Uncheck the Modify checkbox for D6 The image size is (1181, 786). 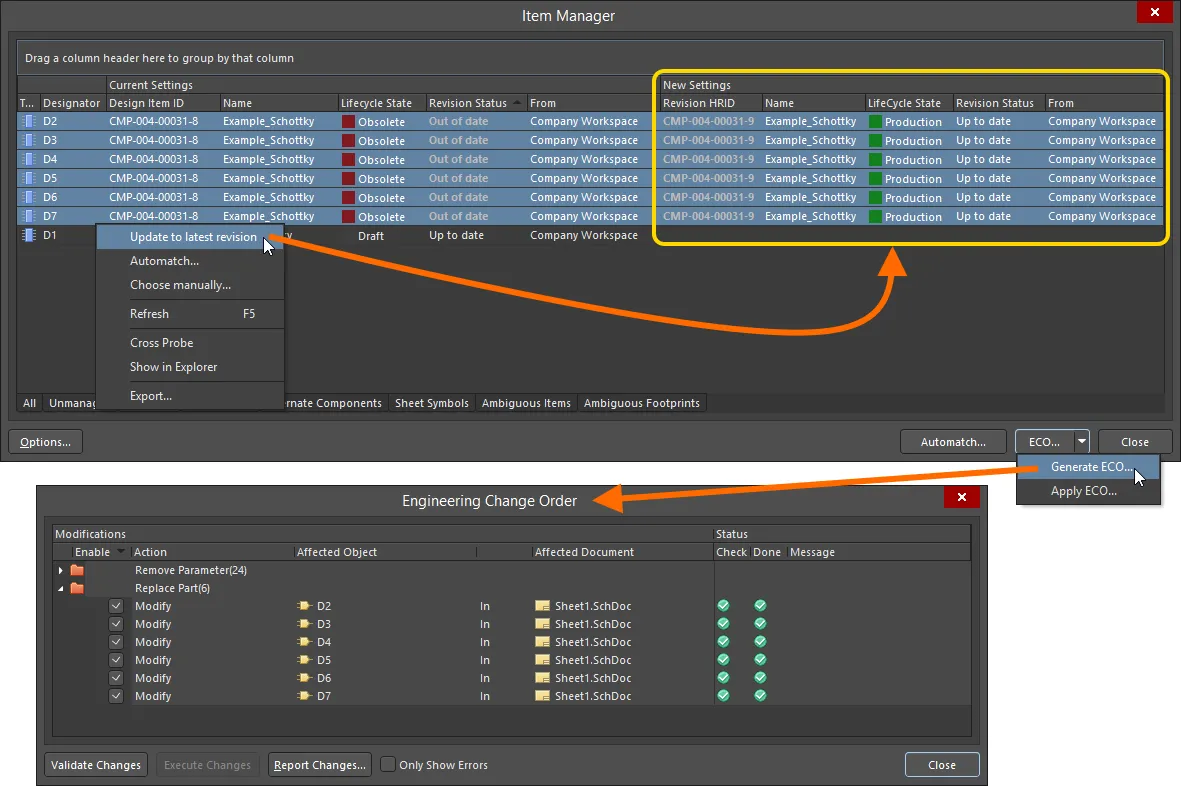coord(116,678)
